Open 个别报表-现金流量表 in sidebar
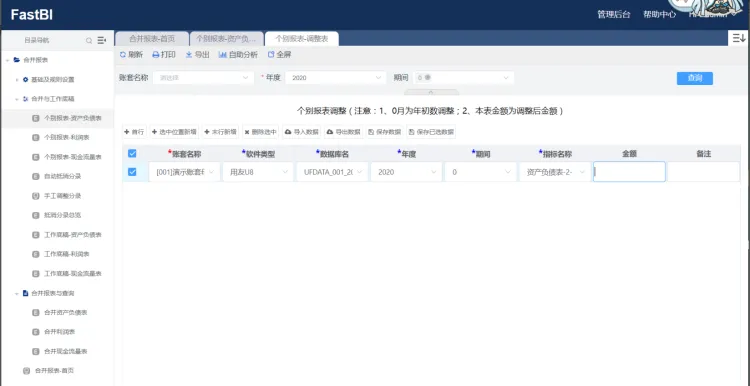750x386 pixels. (72, 157)
